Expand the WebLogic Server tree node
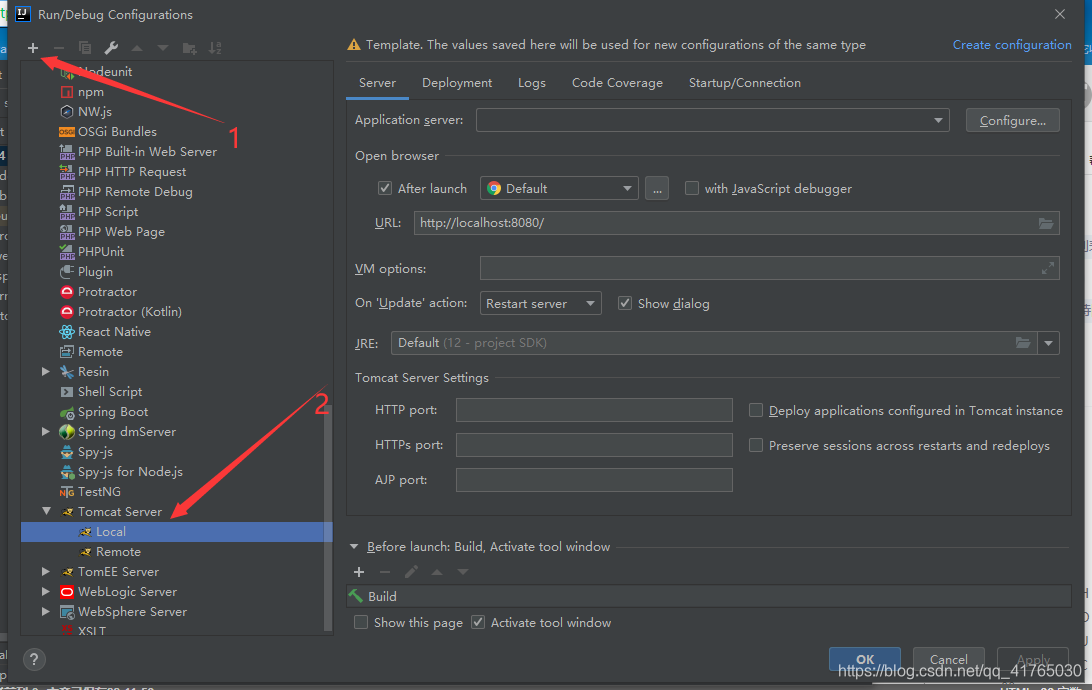1092x690 pixels. (x=46, y=592)
